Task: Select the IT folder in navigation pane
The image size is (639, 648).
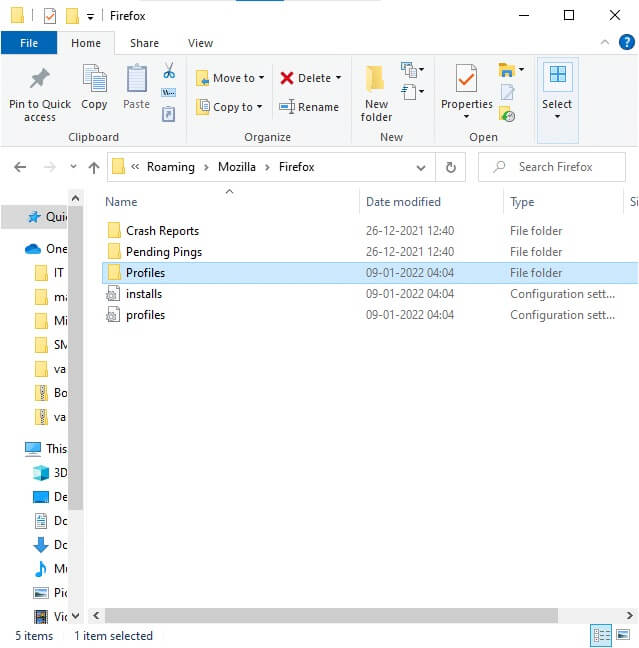Action: point(50,273)
